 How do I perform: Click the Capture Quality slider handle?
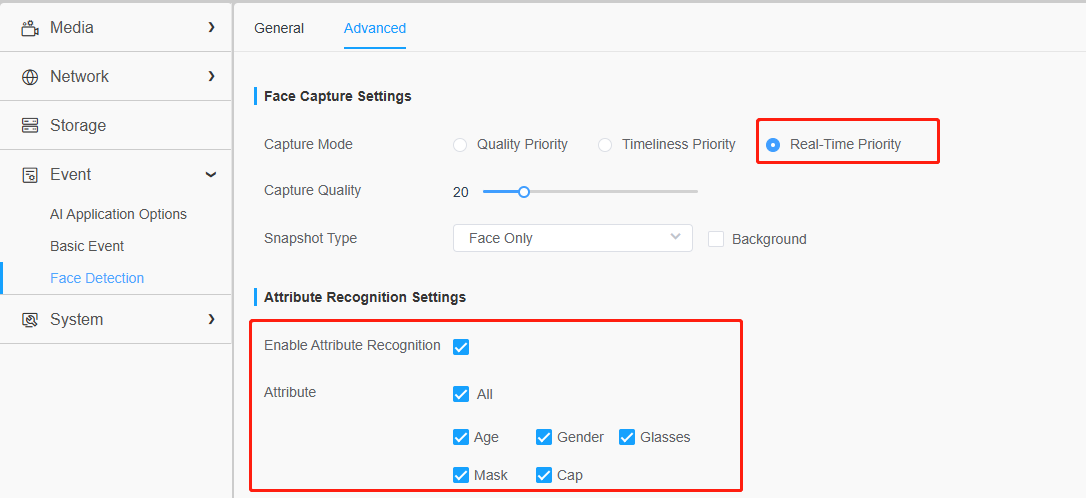point(524,192)
